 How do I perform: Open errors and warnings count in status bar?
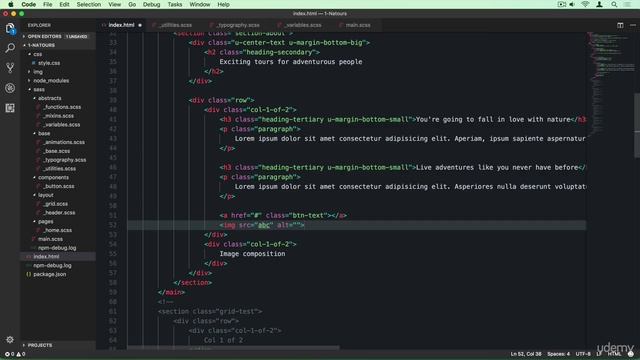[x=15, y=354]
